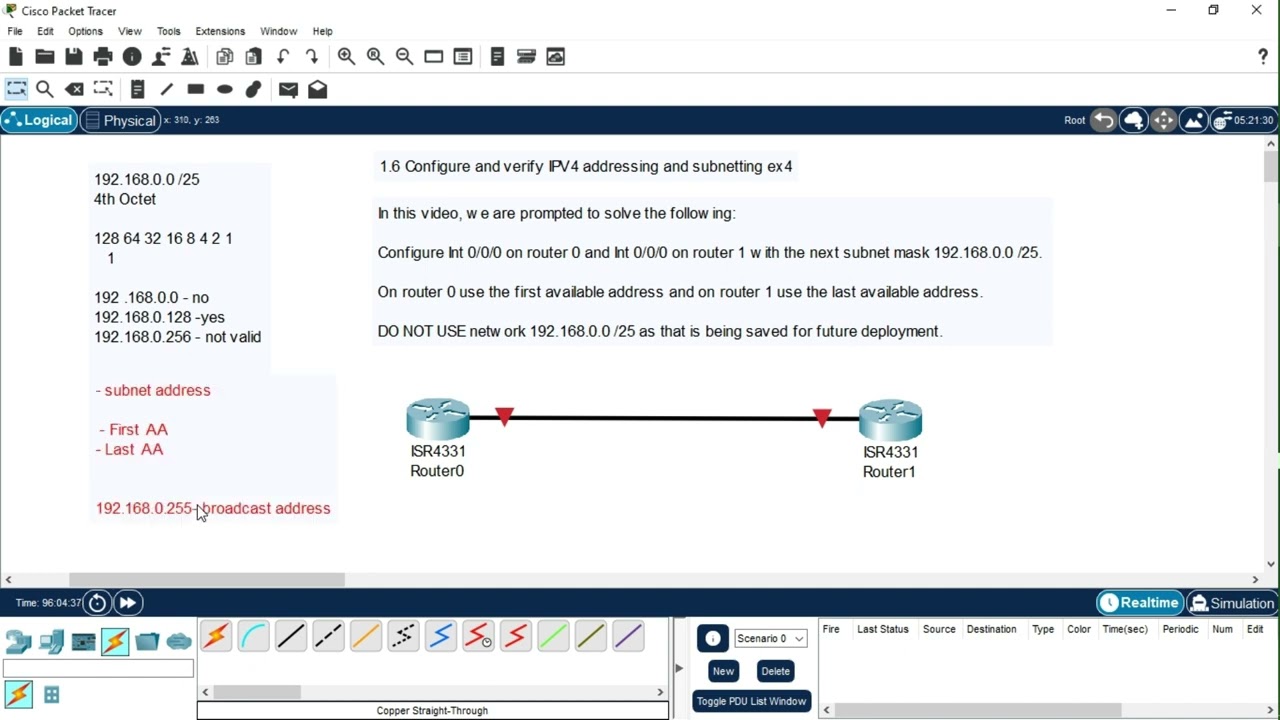The image size is (1280, 720).
Task: Redo the last action
Action: pyautogui.click(x=312, y=57)
